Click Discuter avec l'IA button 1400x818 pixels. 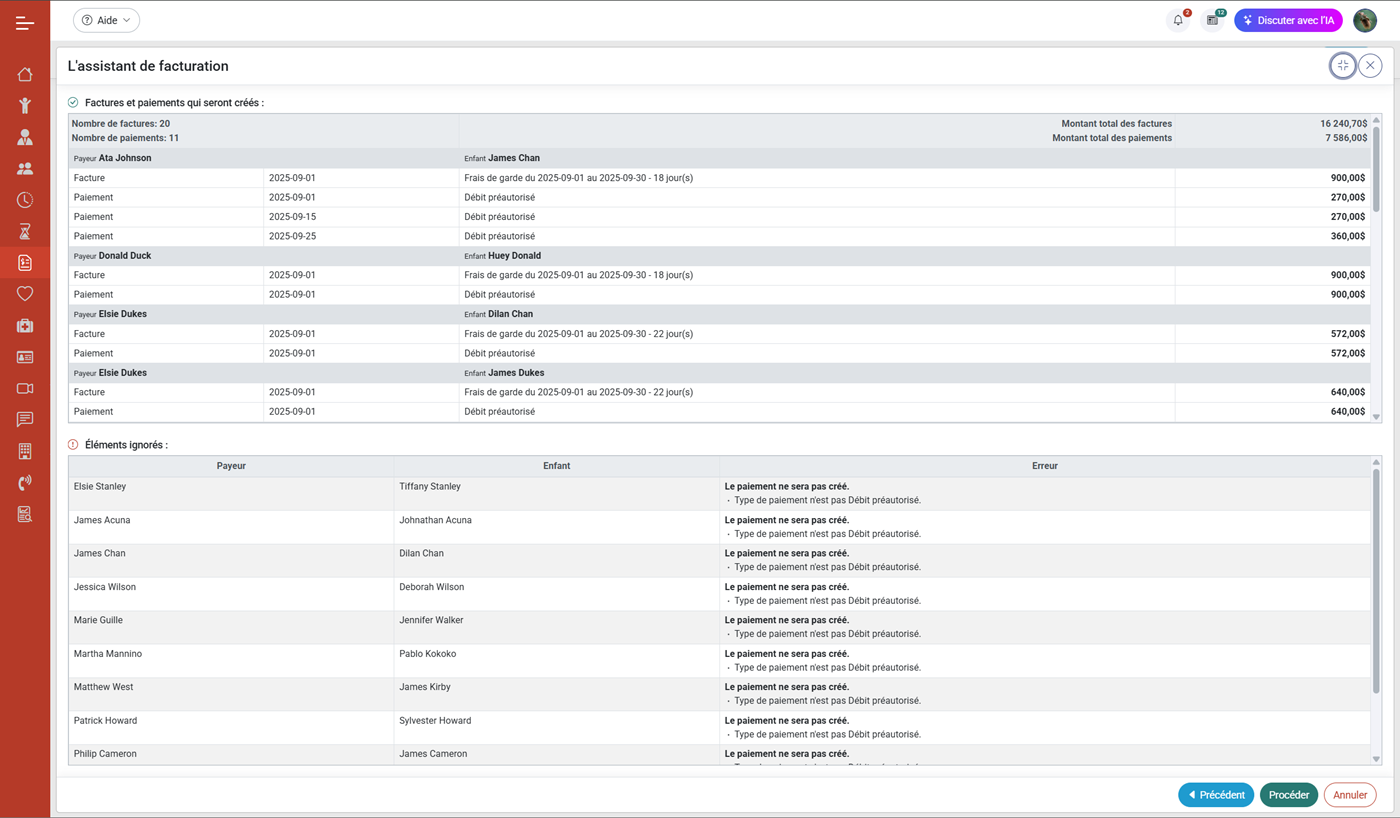click(1288, 20)
